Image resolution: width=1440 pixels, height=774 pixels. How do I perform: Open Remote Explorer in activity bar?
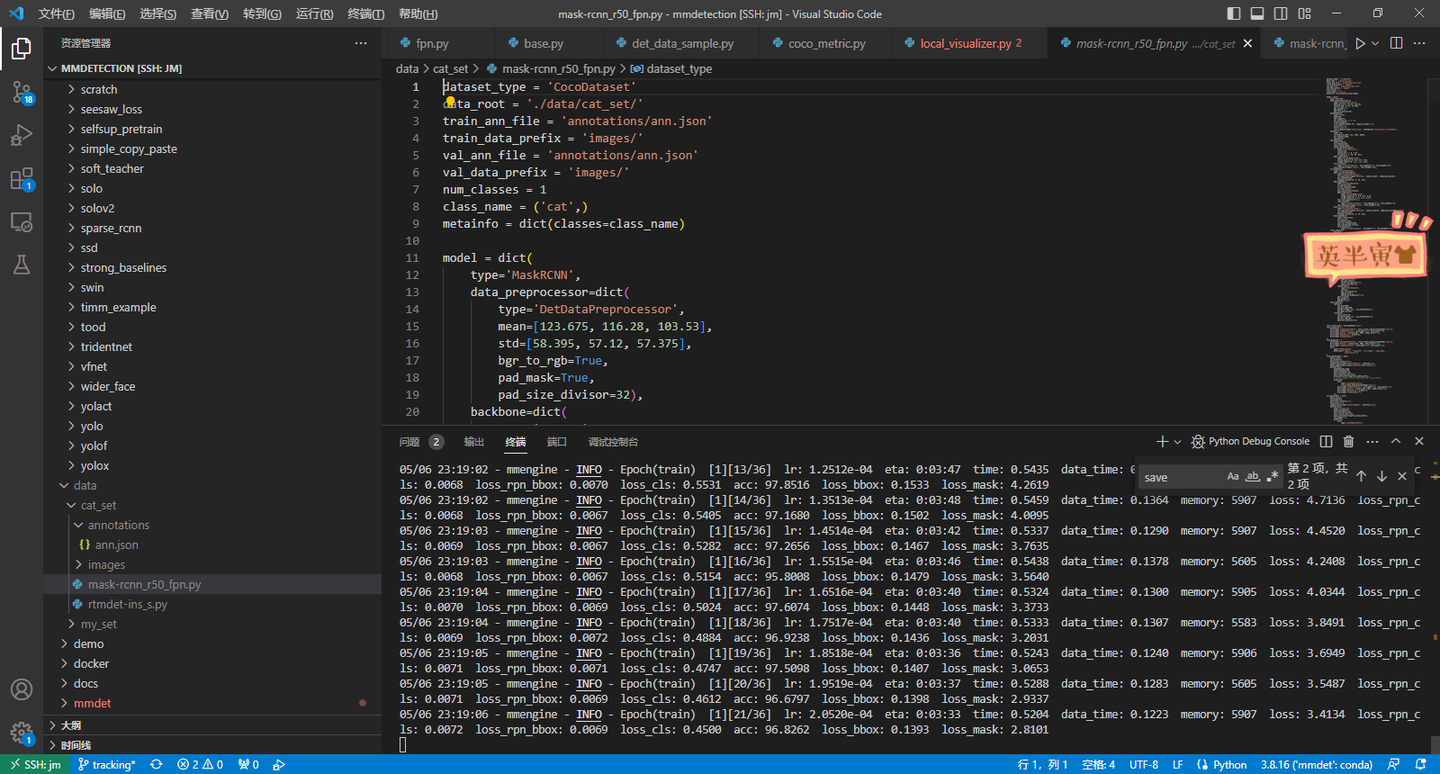click(x=21, y=222)
